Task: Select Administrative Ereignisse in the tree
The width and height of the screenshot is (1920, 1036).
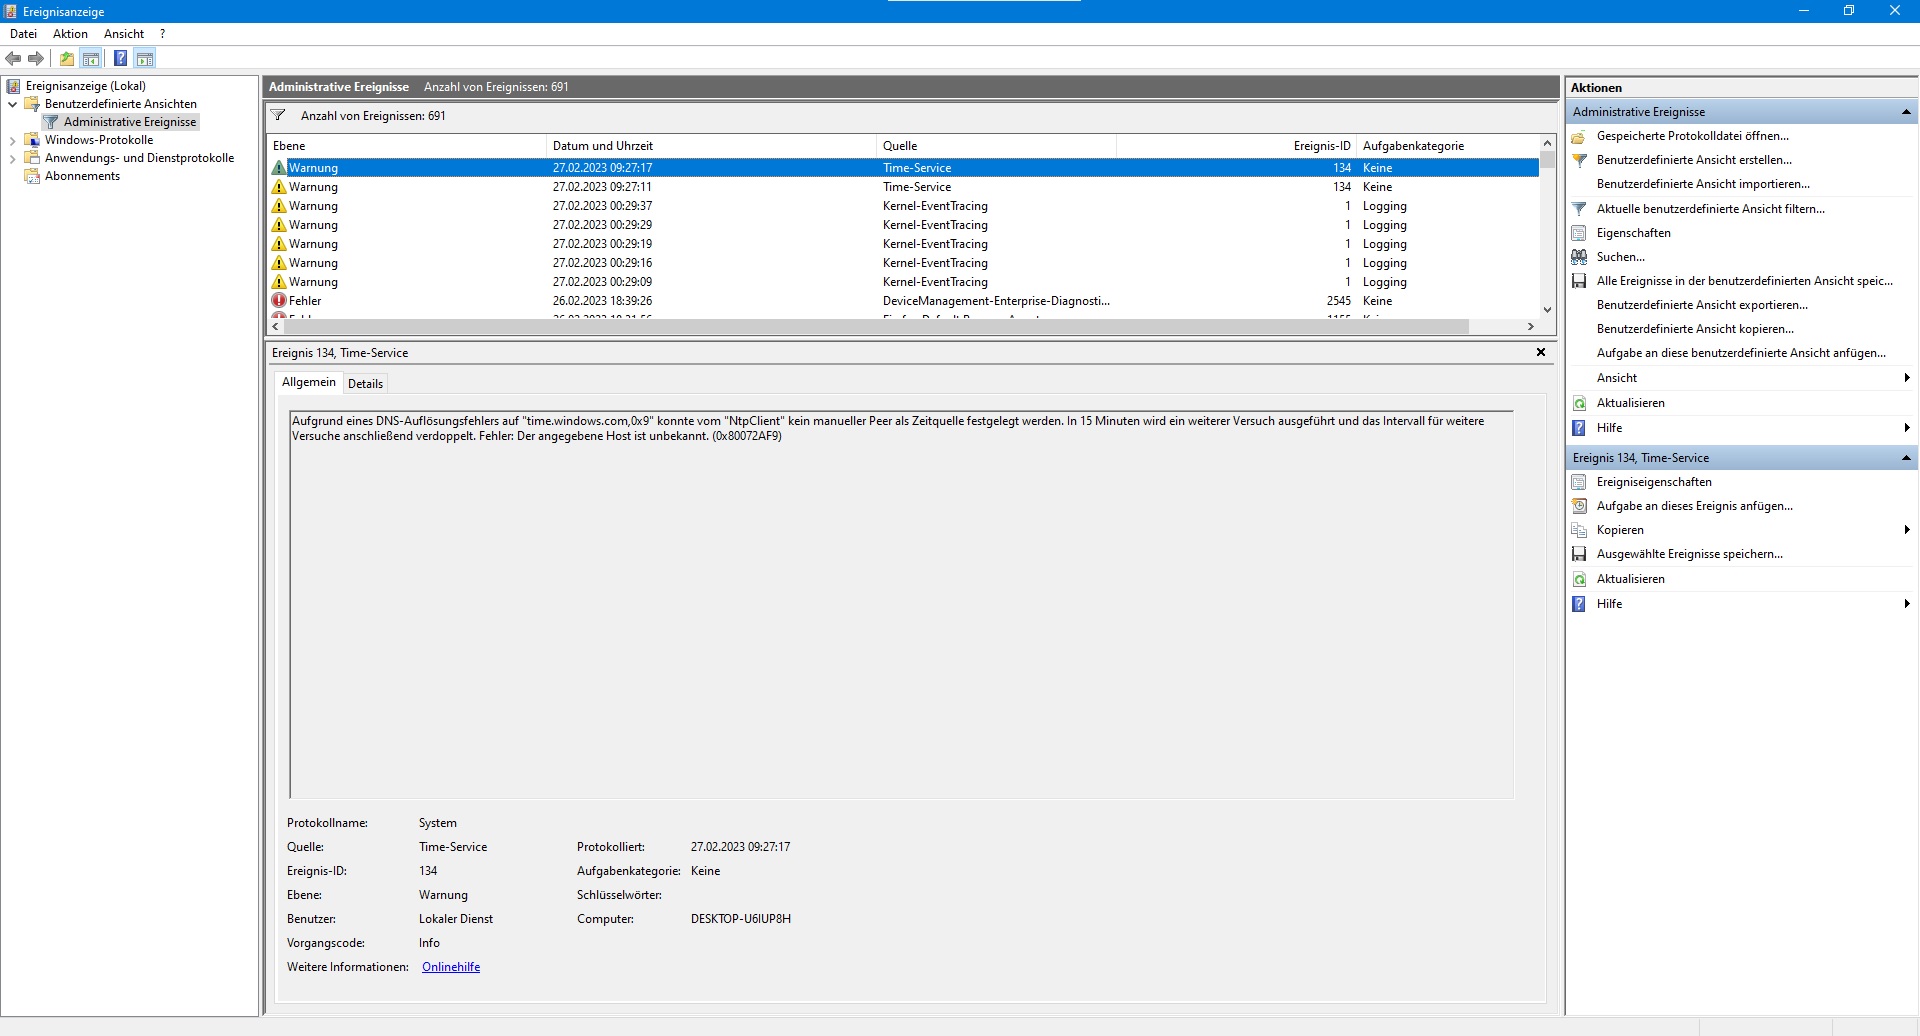Action: tap(130, 122)
